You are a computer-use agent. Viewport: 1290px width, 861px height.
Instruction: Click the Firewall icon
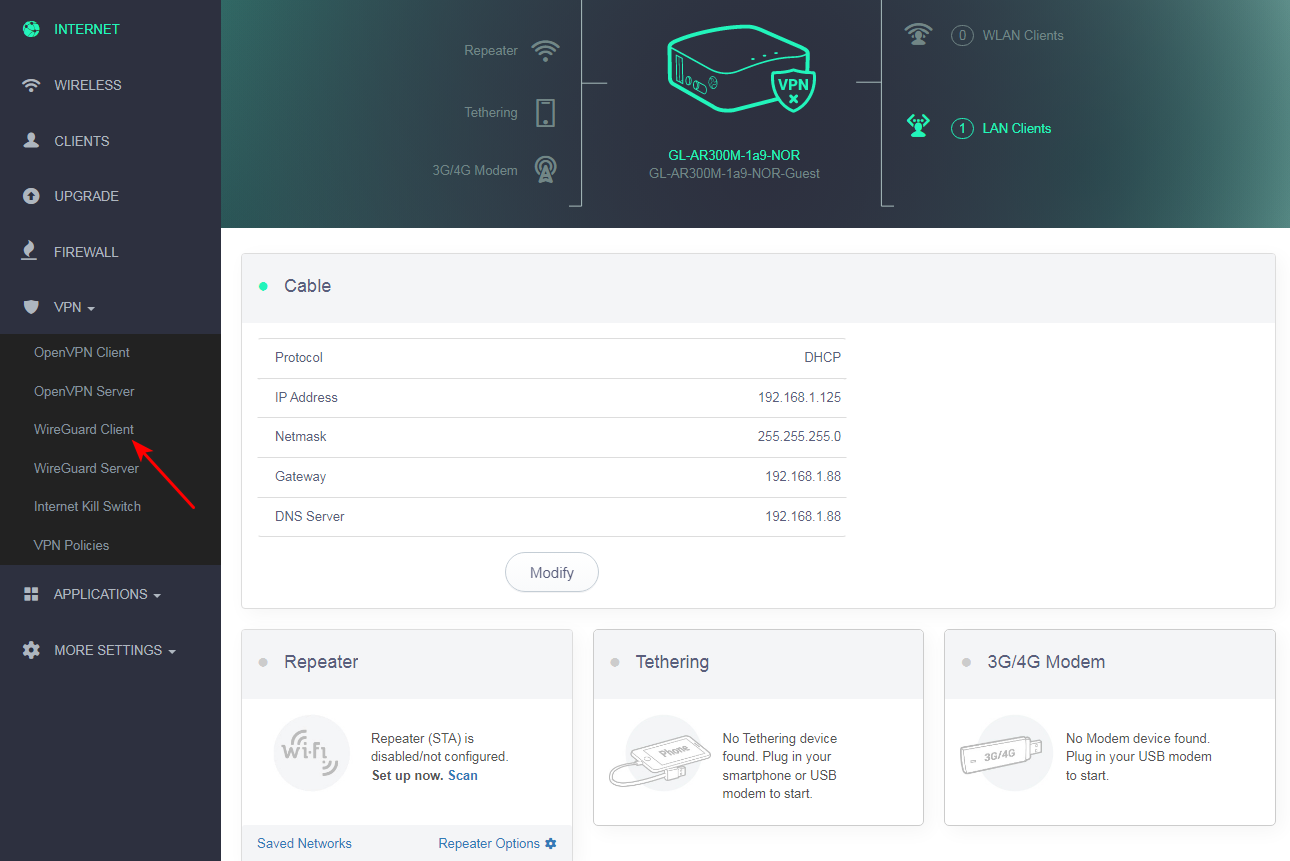(x=30, y=251)
